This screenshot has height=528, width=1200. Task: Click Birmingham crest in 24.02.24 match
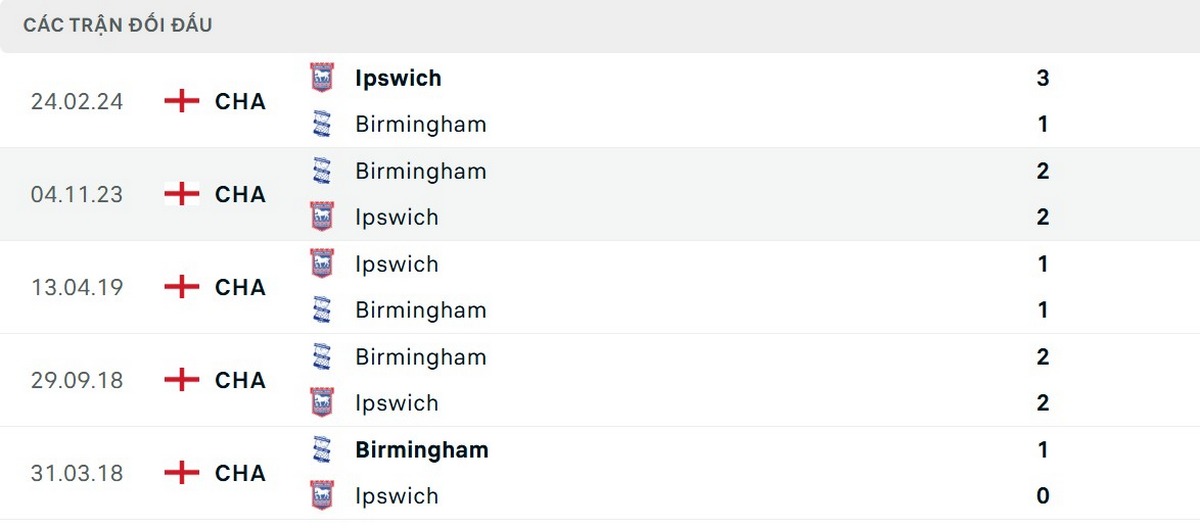point(322,124)
